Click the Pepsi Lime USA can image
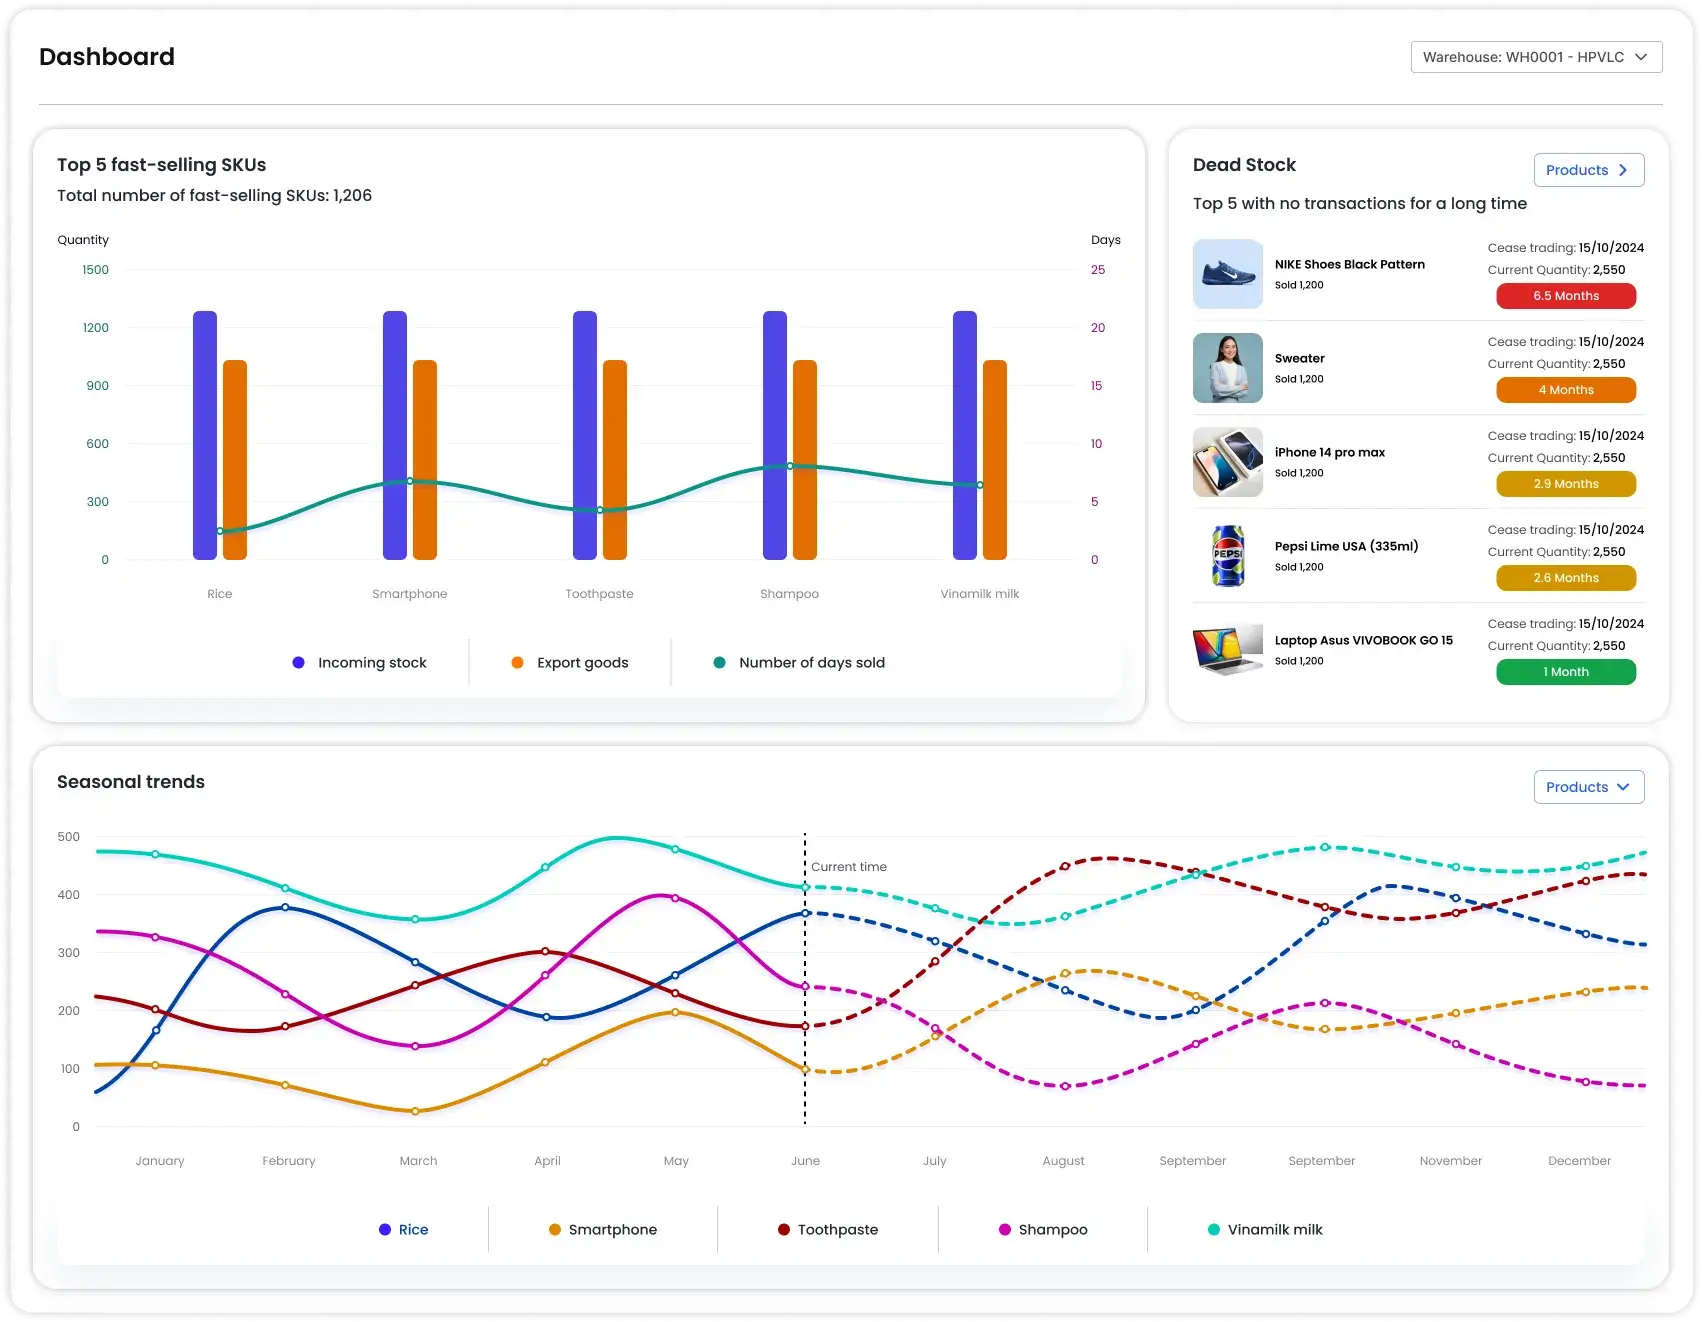Image resolution: width=1702 pixels, height=1322 pixels. 1227,556
